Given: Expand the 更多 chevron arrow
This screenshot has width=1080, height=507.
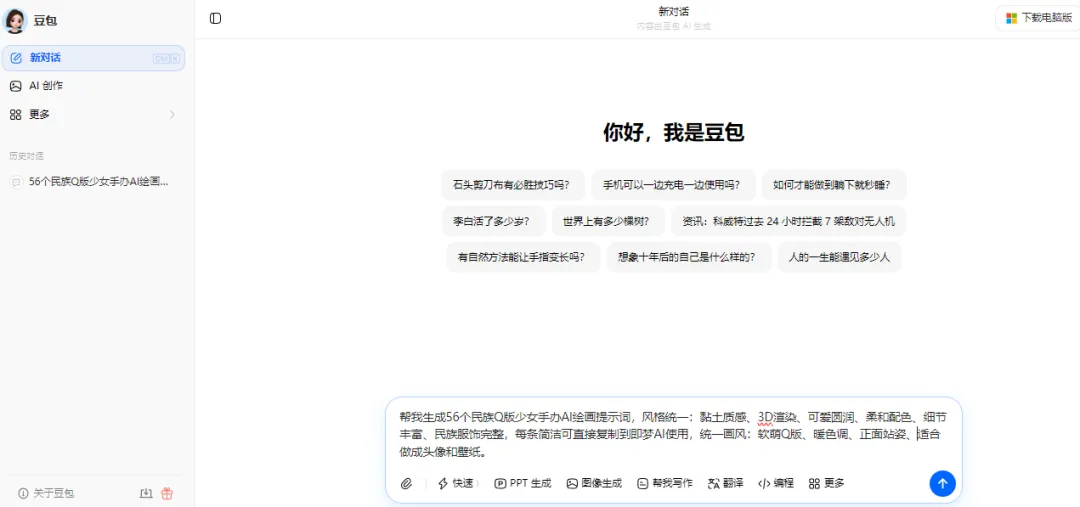Looking at the screenshot, I should tap(172, 114).
